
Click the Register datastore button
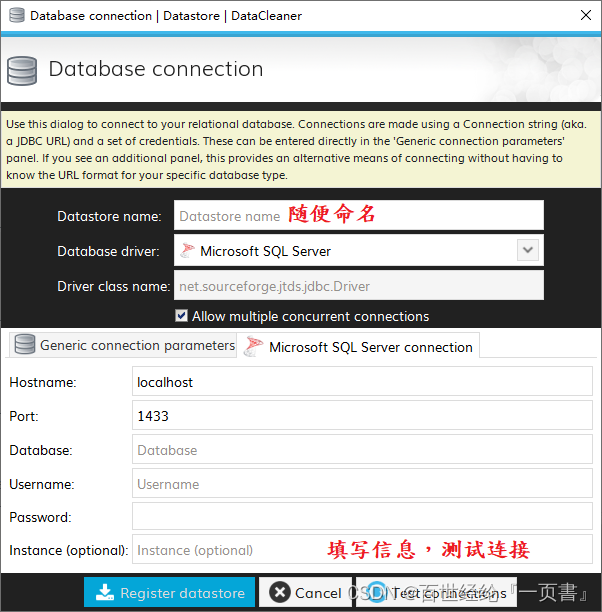coord(169,592)
